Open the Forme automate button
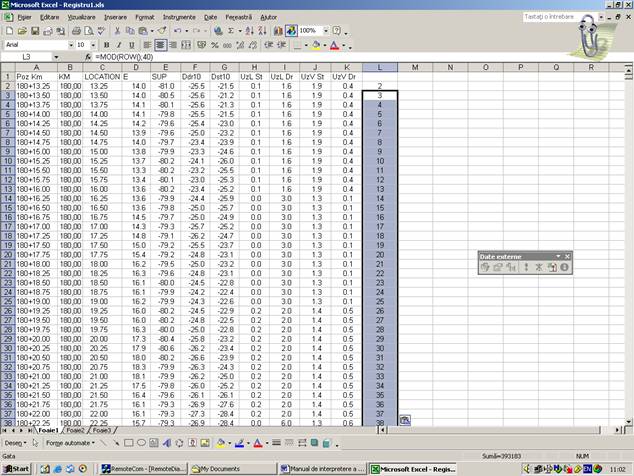This screenshot has height=476, width=634. coord(70,442)
